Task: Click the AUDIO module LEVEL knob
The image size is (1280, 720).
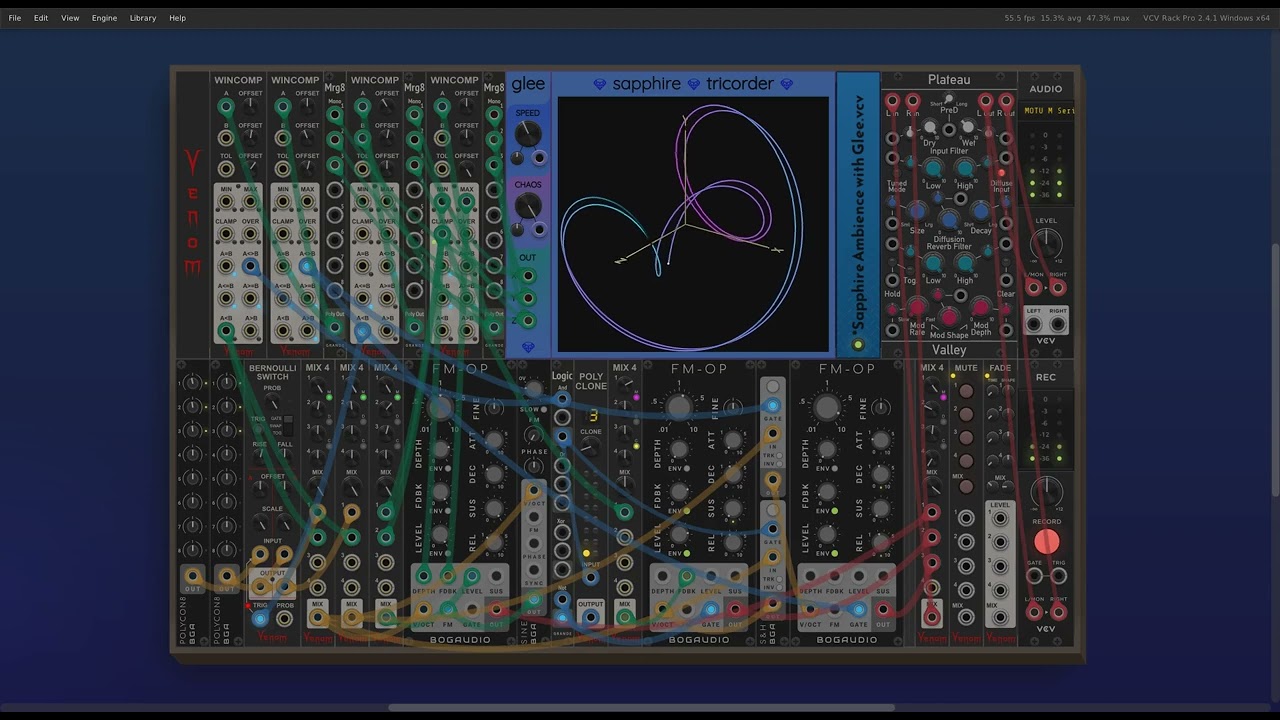Action: [1046, 243]
